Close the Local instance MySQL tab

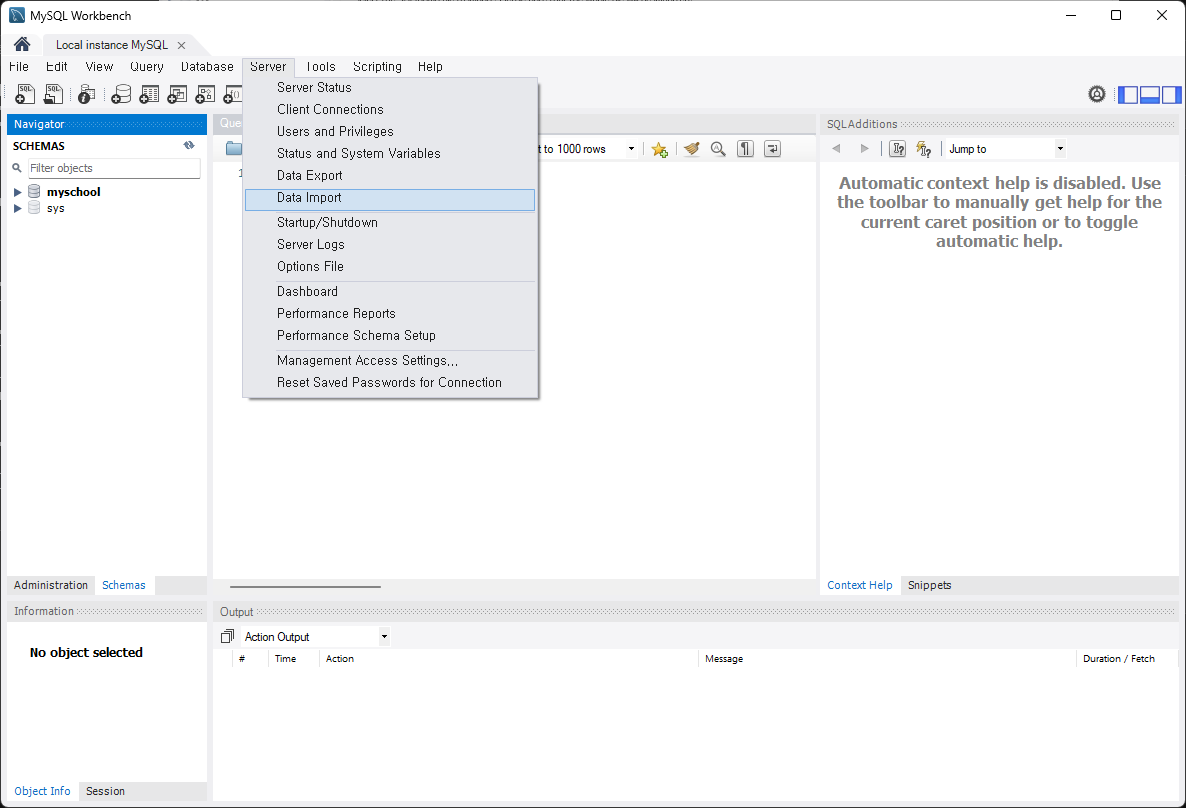click(x=182, y=45)
